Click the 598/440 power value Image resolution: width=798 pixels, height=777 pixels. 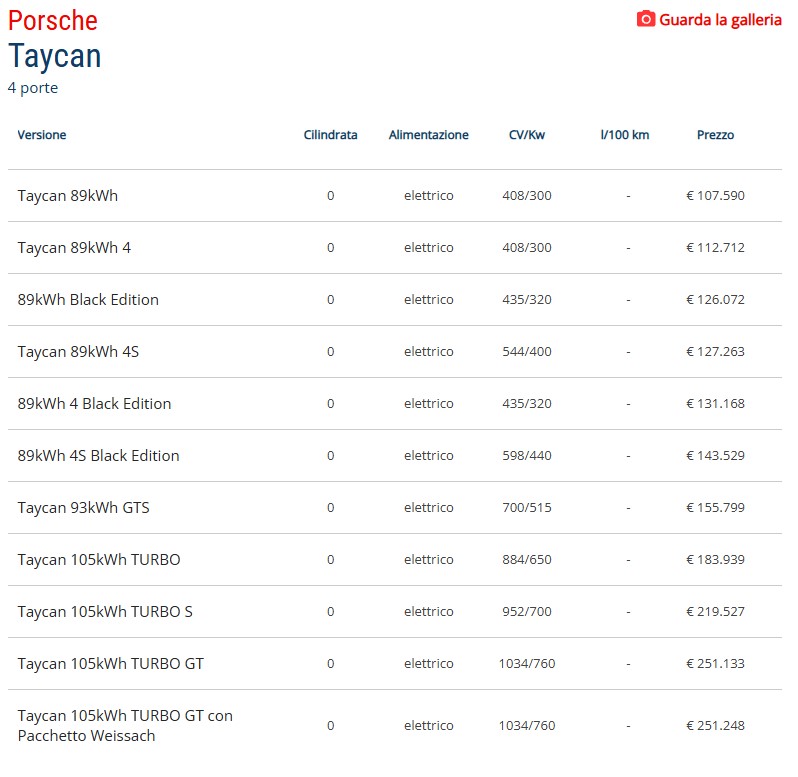[x=527, y=455]
